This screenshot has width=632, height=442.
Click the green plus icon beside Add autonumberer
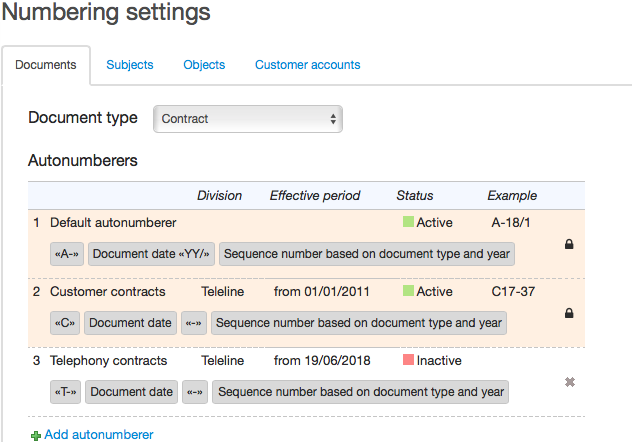pyautogui.click(x=35, y=436)
